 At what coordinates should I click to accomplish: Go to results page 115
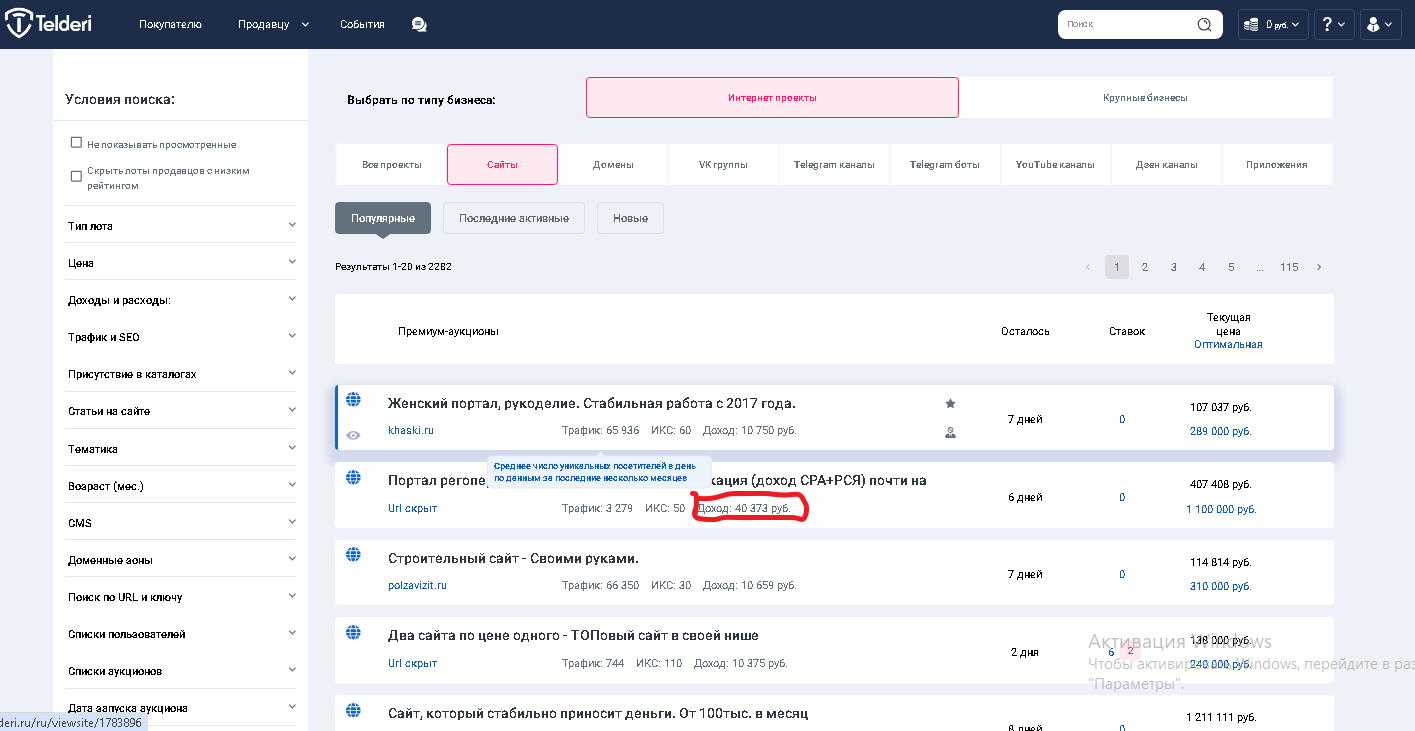click(x=1289, y=267)
